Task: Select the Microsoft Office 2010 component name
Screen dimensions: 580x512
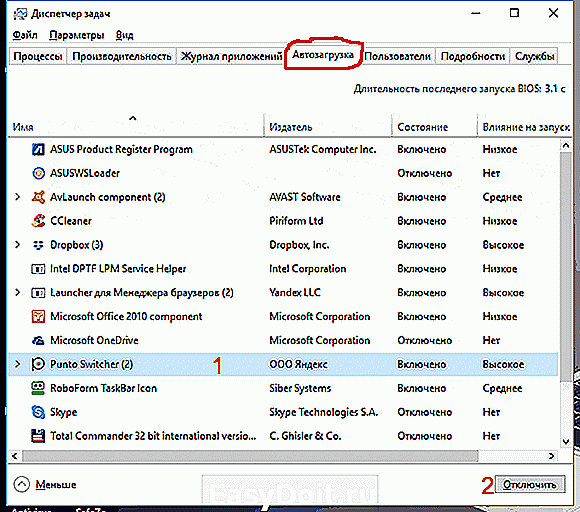Action: click(126, 317)
